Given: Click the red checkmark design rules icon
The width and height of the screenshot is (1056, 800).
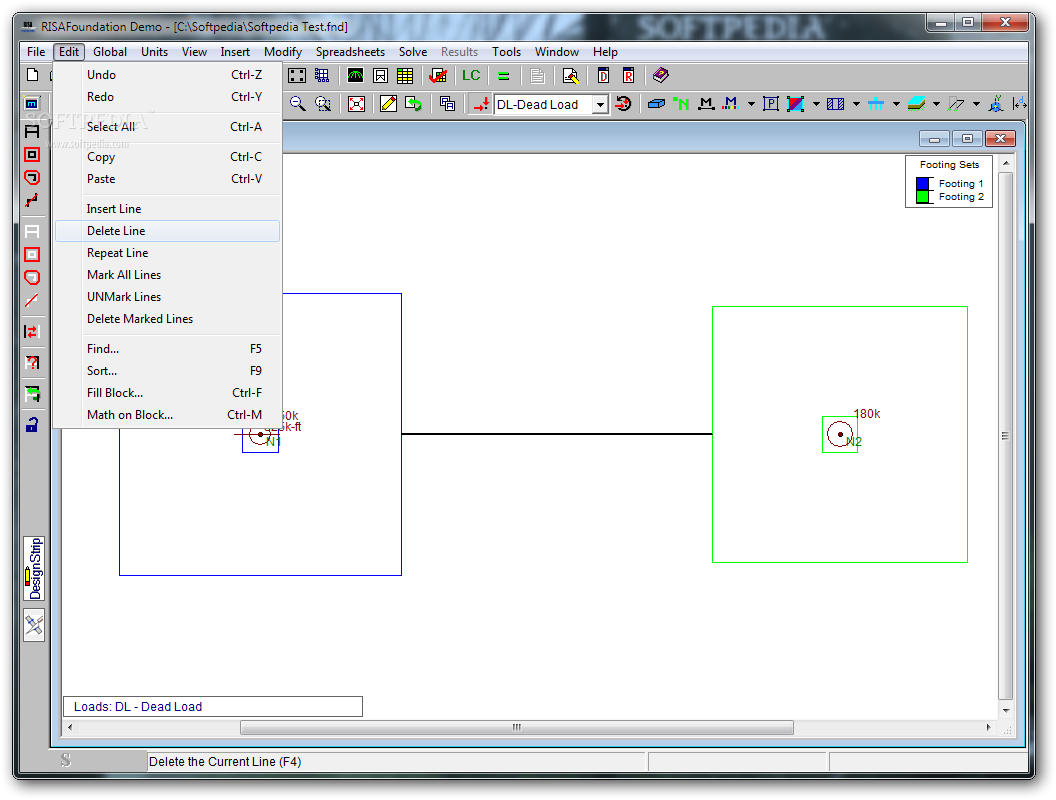Looking at the screenshot, I should click(438, 75).
